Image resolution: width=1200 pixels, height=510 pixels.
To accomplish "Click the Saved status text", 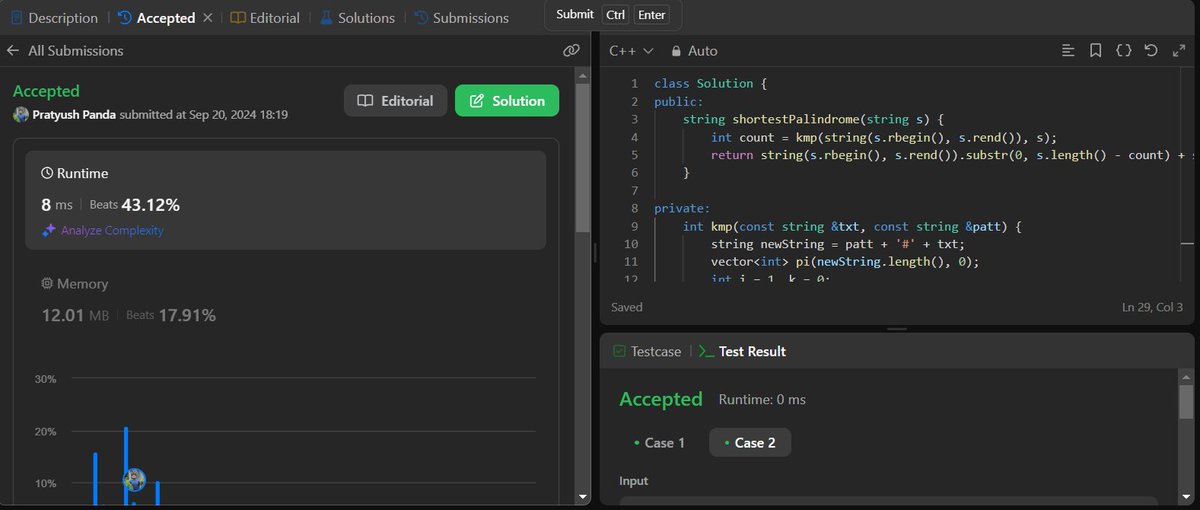I will coord(627,307).
